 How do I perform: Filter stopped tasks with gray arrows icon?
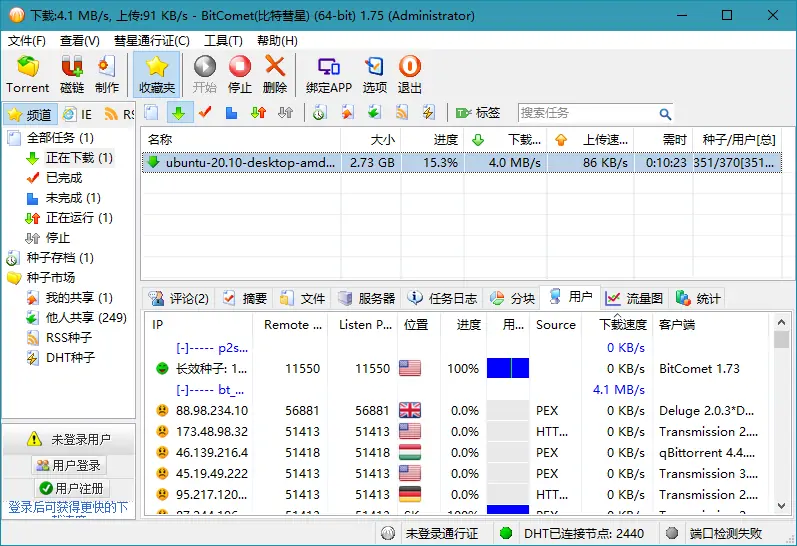[x=285, y=112]
